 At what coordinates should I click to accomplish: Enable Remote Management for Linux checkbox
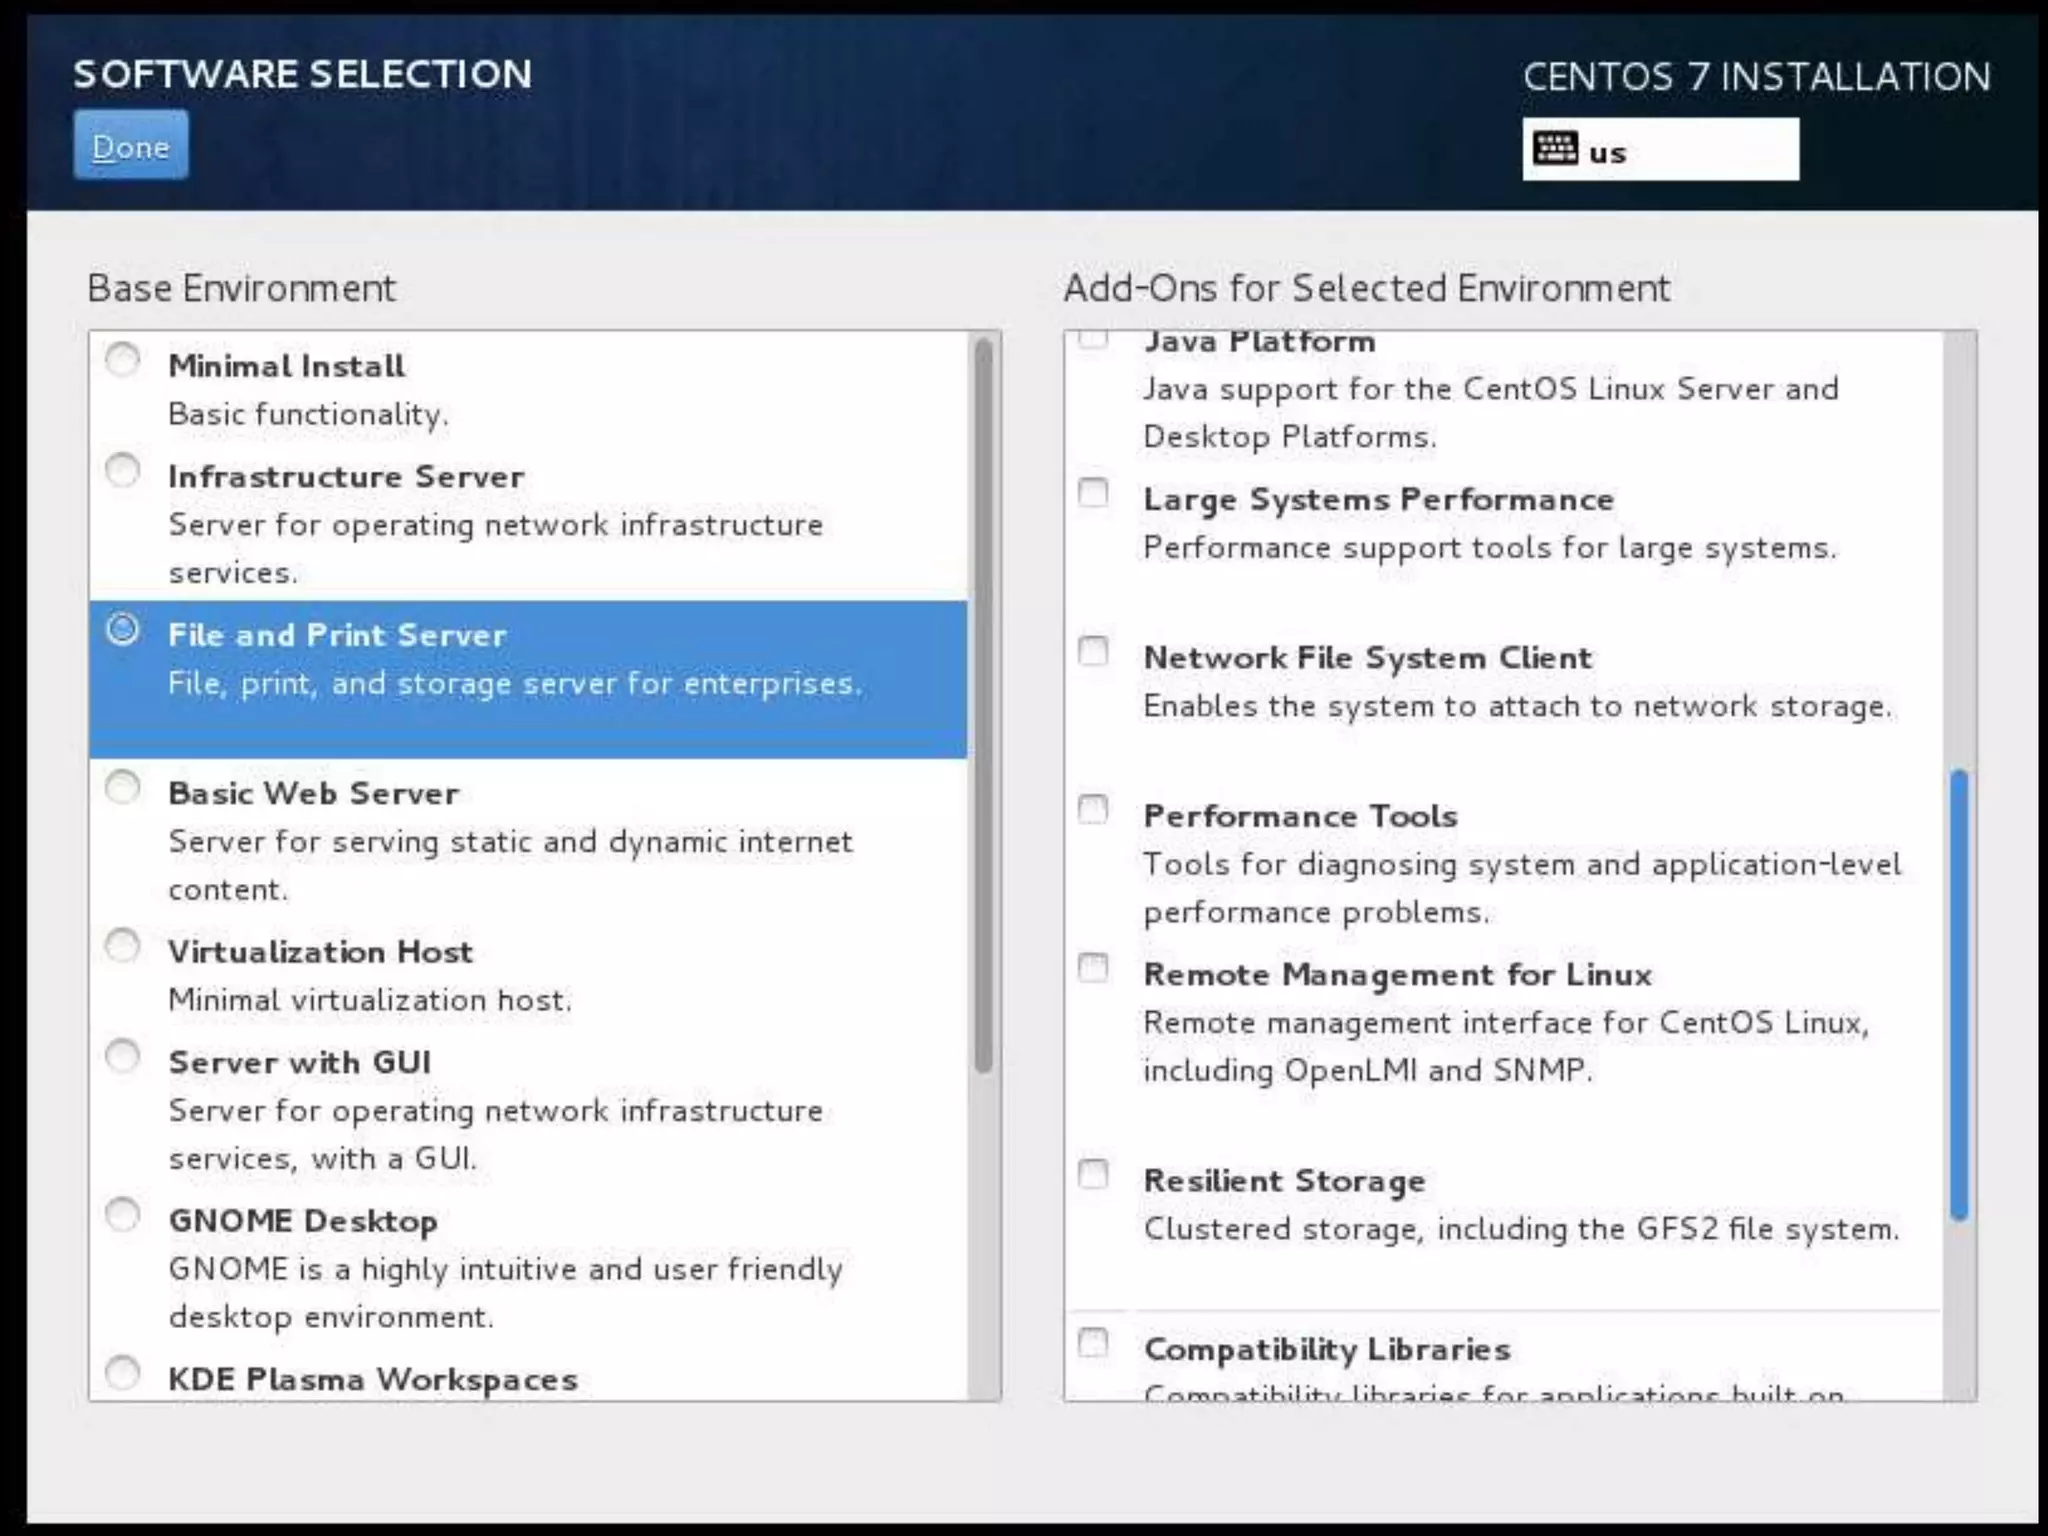point(1093,968)
